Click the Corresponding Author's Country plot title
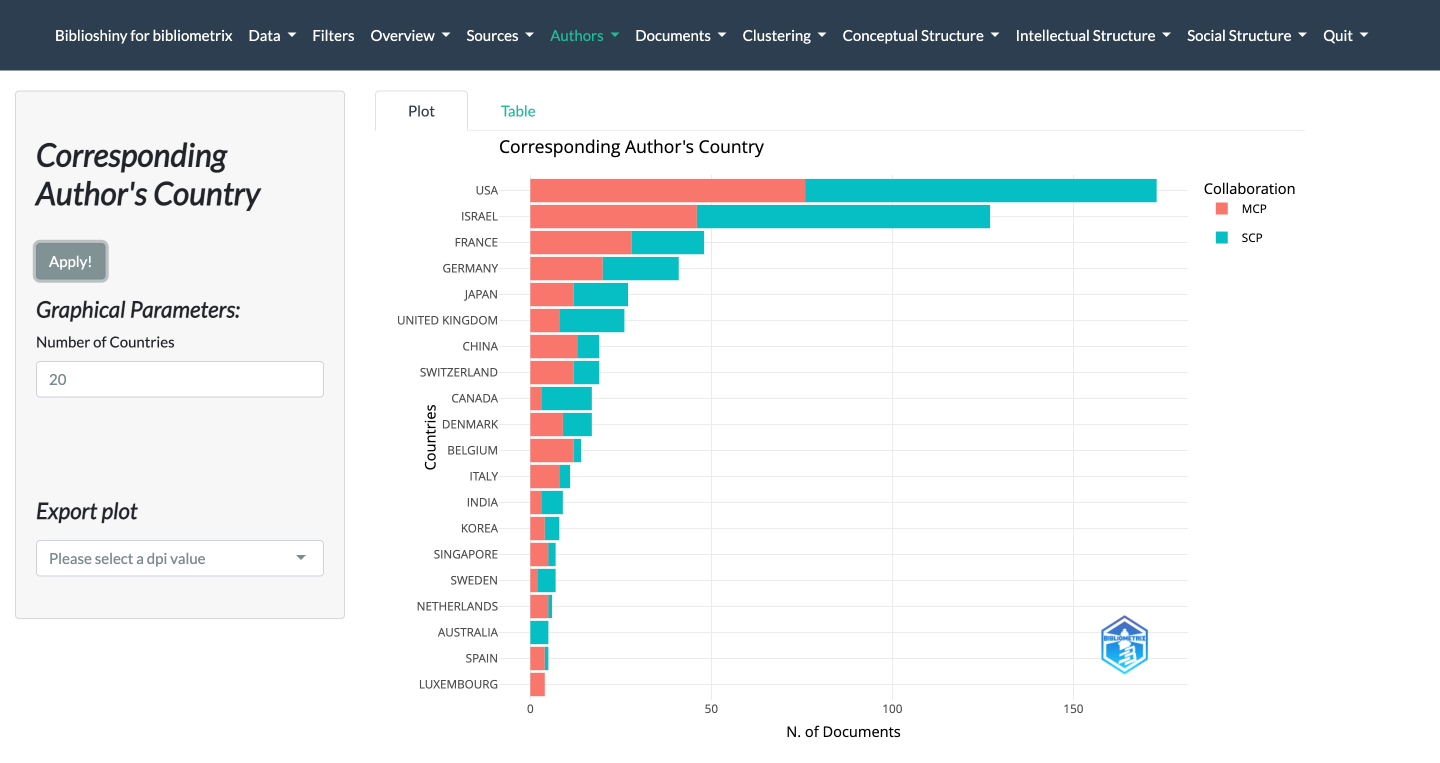The image size is (1440, 763). tap(631, 147)
